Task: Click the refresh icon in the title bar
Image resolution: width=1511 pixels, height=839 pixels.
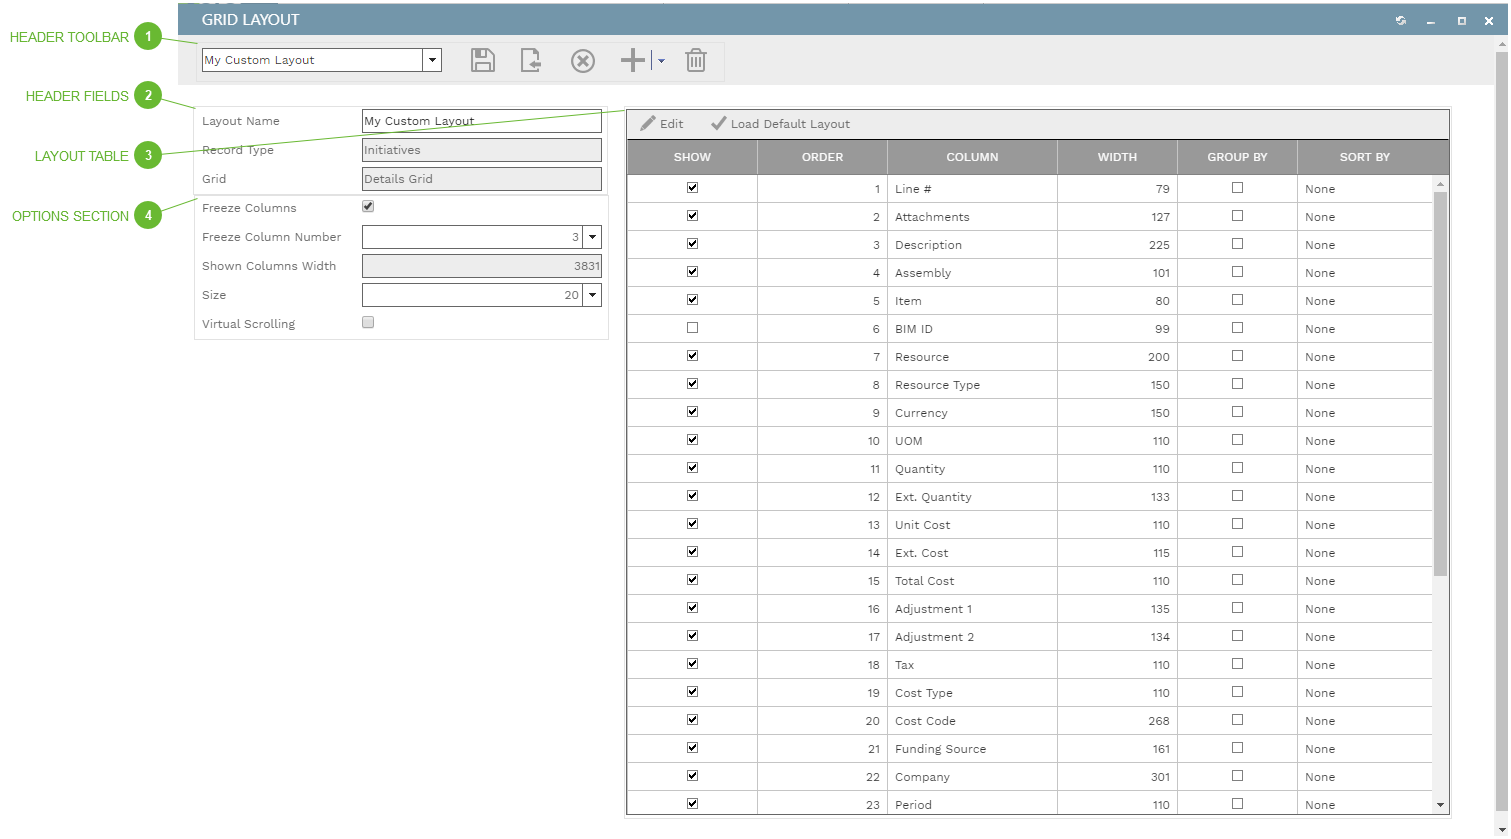Action: point(1400,19)
